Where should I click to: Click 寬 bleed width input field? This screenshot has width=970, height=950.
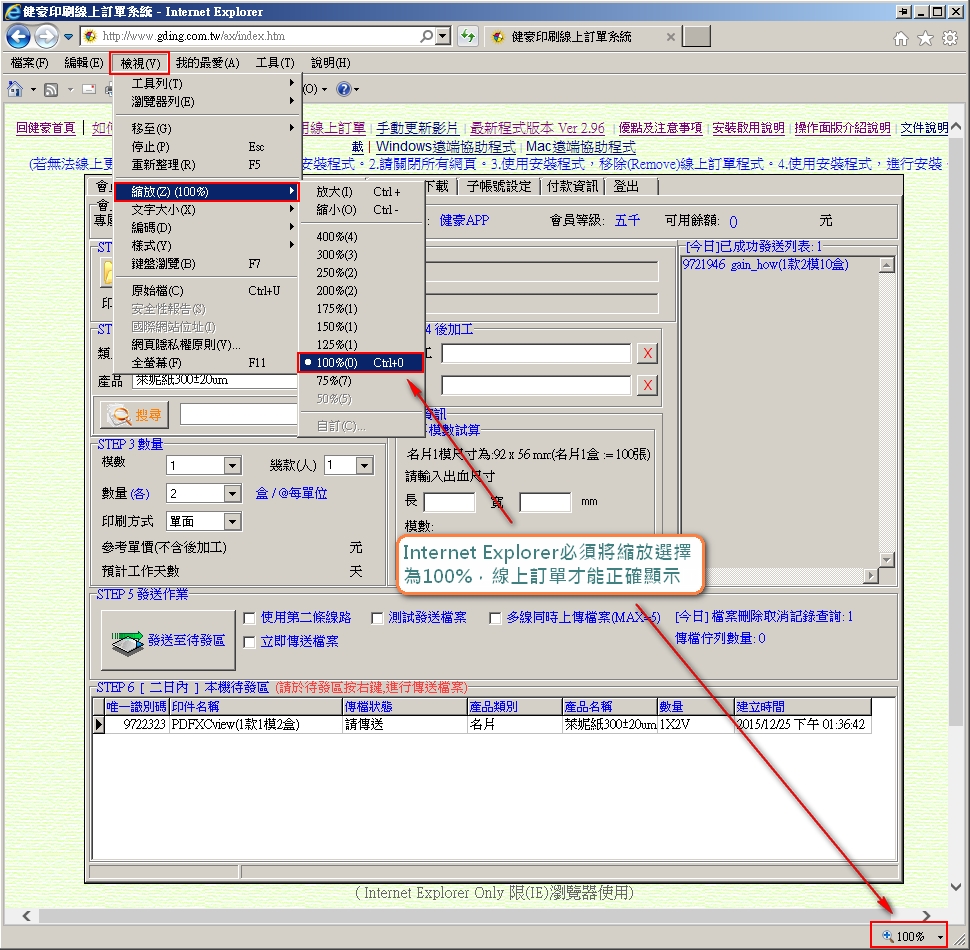pyautogui.click(x=545, y=502)
